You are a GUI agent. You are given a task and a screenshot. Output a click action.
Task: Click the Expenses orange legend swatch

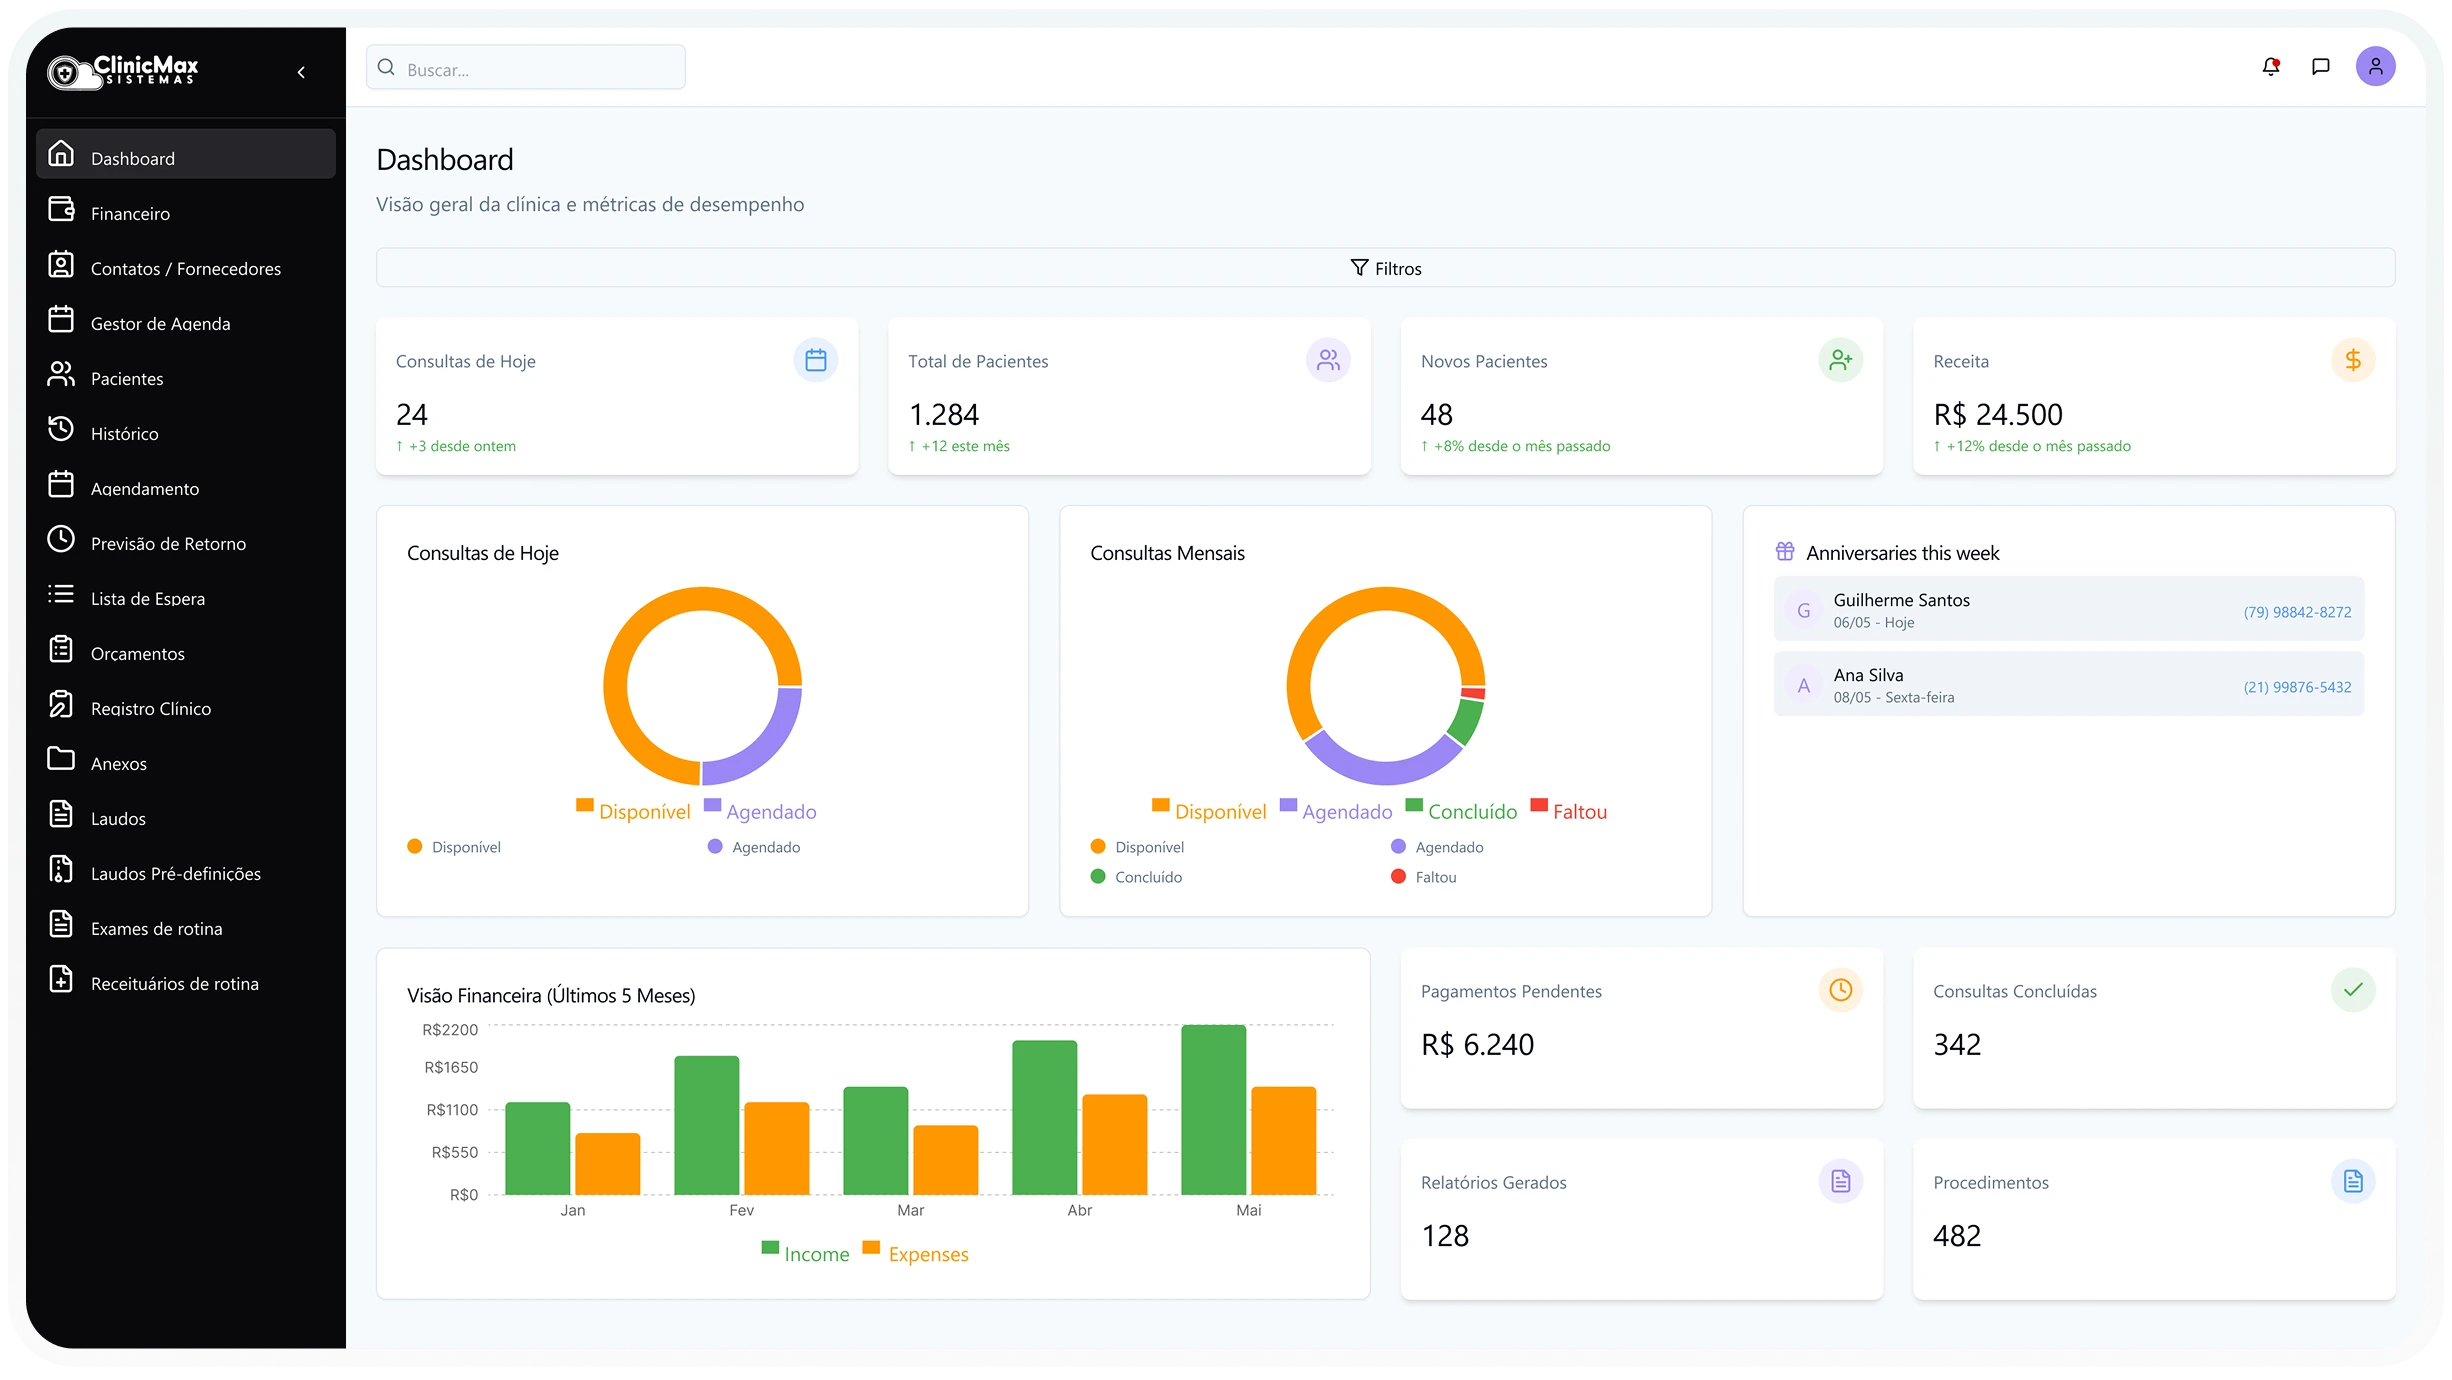pos(871,1248)
